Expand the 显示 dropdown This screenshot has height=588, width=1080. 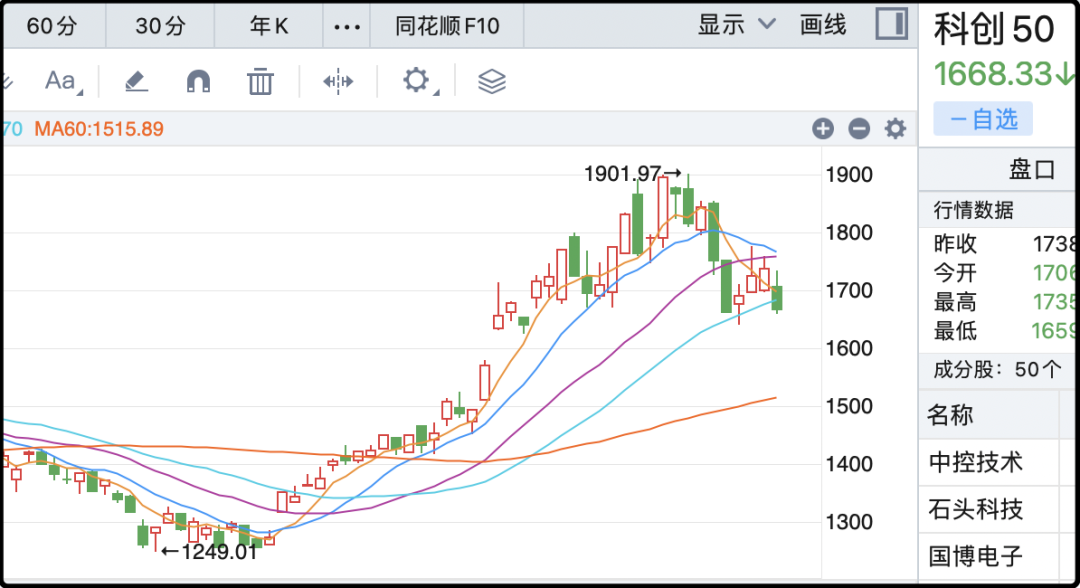(x=737, y=25)
